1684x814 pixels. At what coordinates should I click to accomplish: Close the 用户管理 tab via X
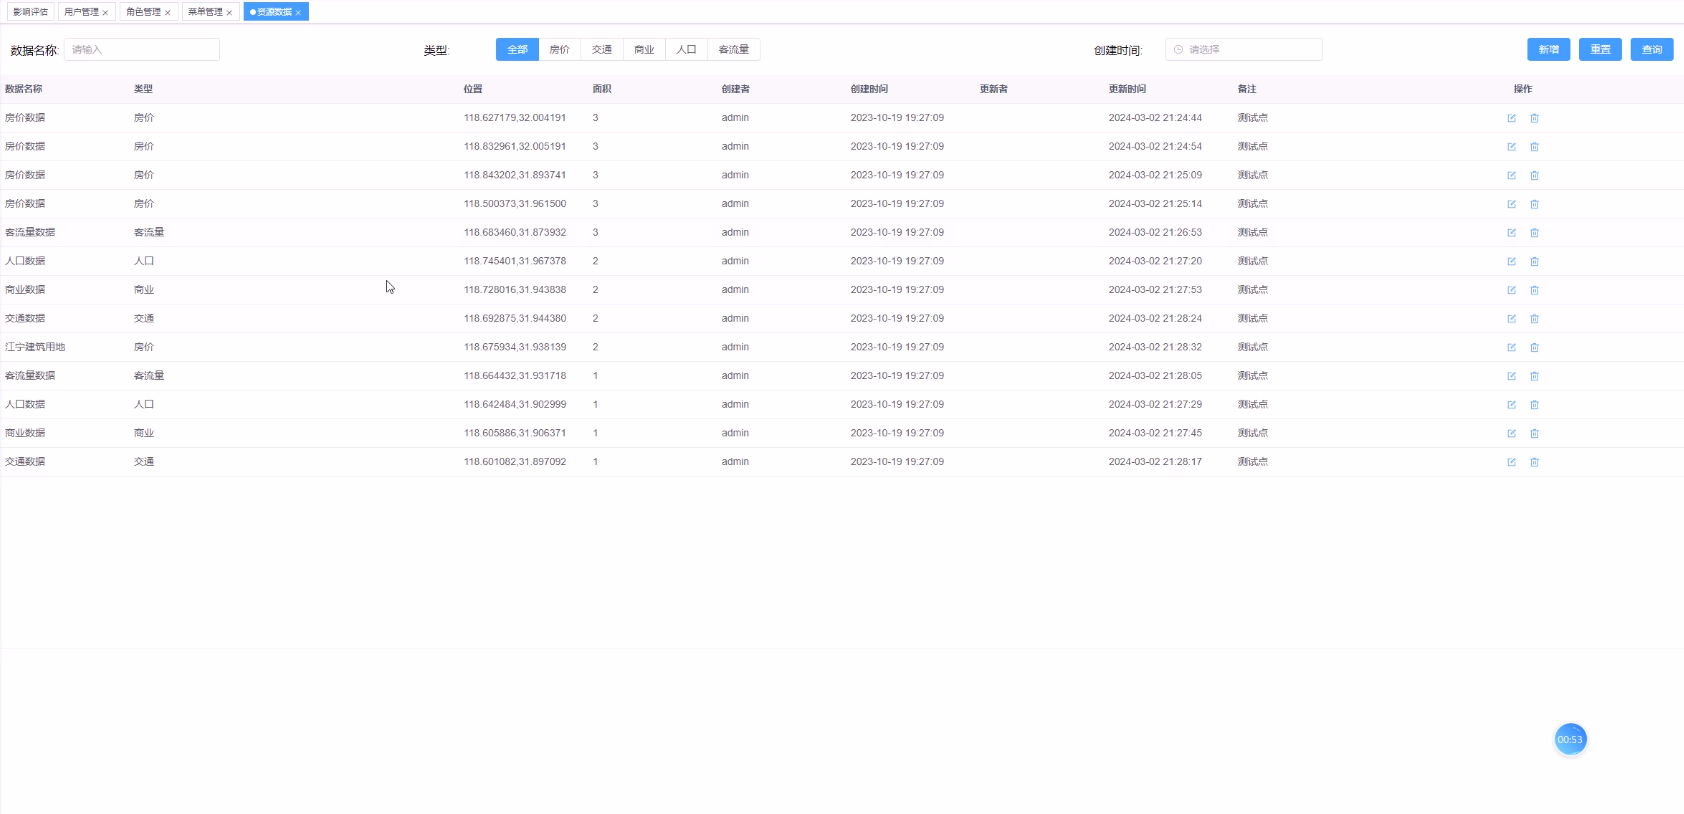click(105, 13)
